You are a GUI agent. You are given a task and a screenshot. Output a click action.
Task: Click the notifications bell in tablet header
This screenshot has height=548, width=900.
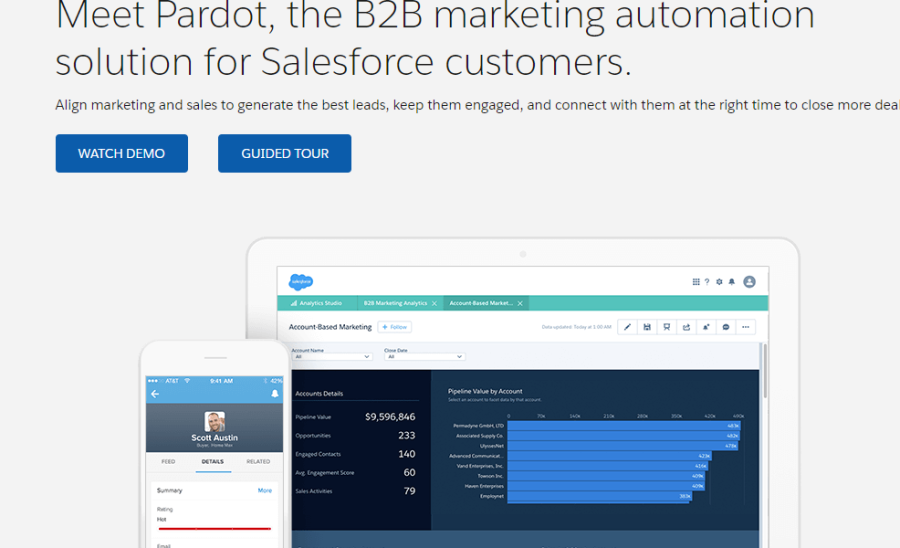coord(732,282)
